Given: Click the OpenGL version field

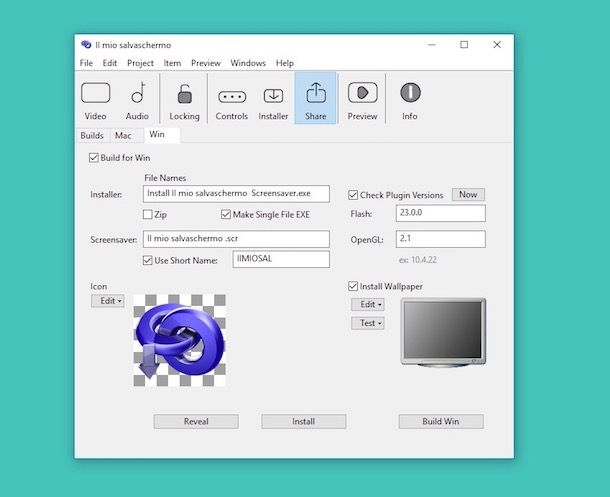Looking at the screenshot, I should click(440, 239).
